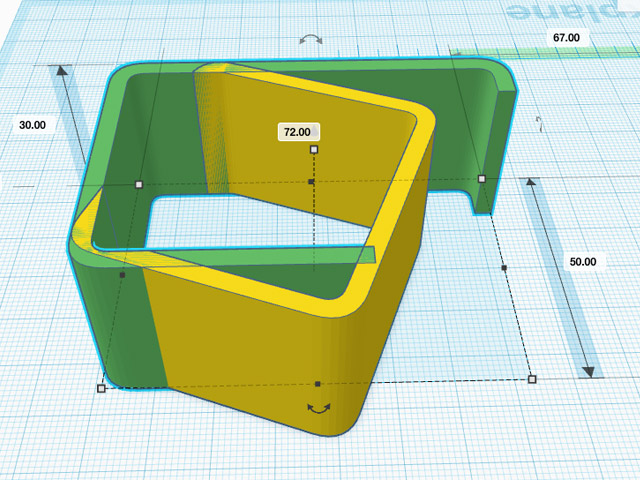Select the top-right corner resize handle
Image resolution: width=640 pixels, height=480 pixels.
(x=481, y=179)
